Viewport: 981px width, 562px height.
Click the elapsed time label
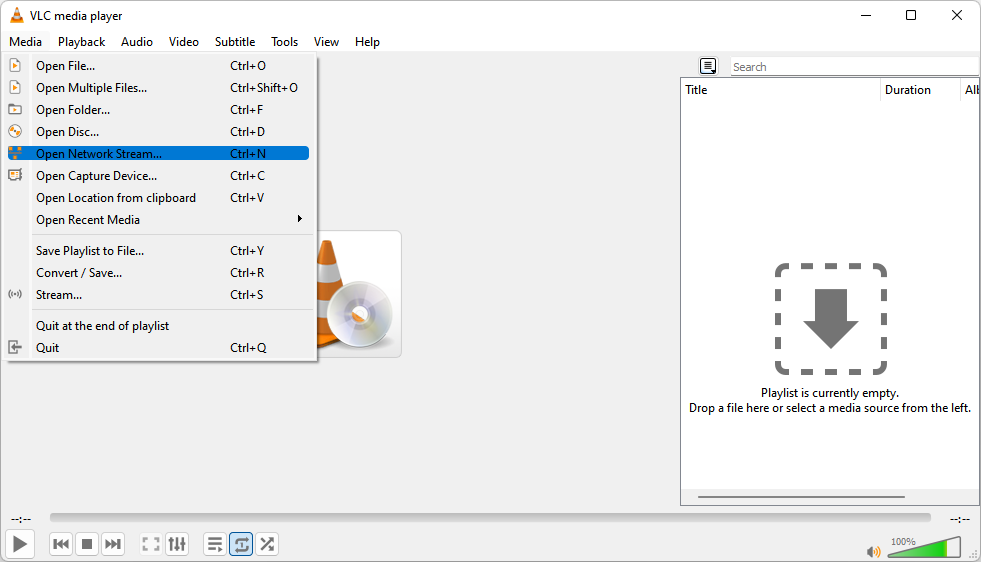[21, 519]
